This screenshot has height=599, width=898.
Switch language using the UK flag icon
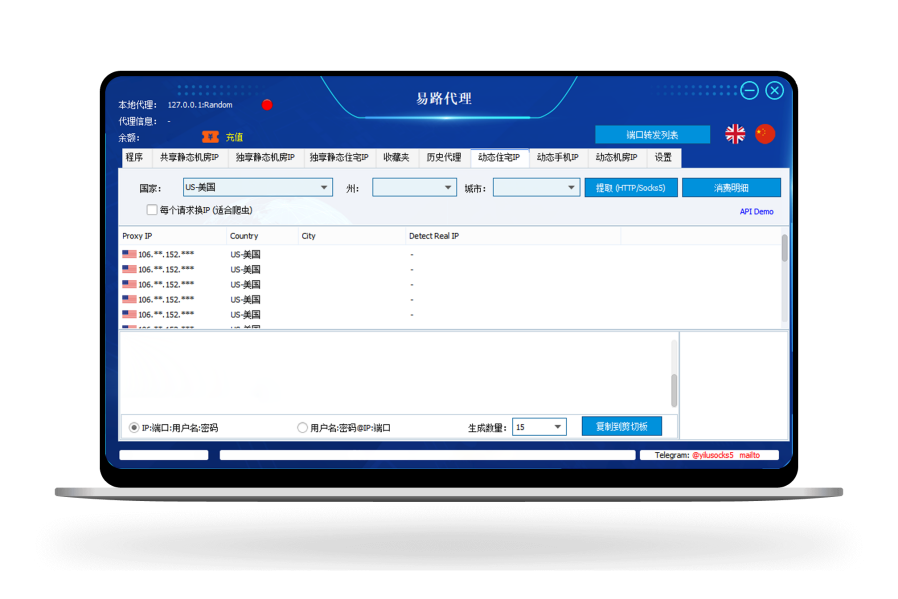click(x=735, y=134)
